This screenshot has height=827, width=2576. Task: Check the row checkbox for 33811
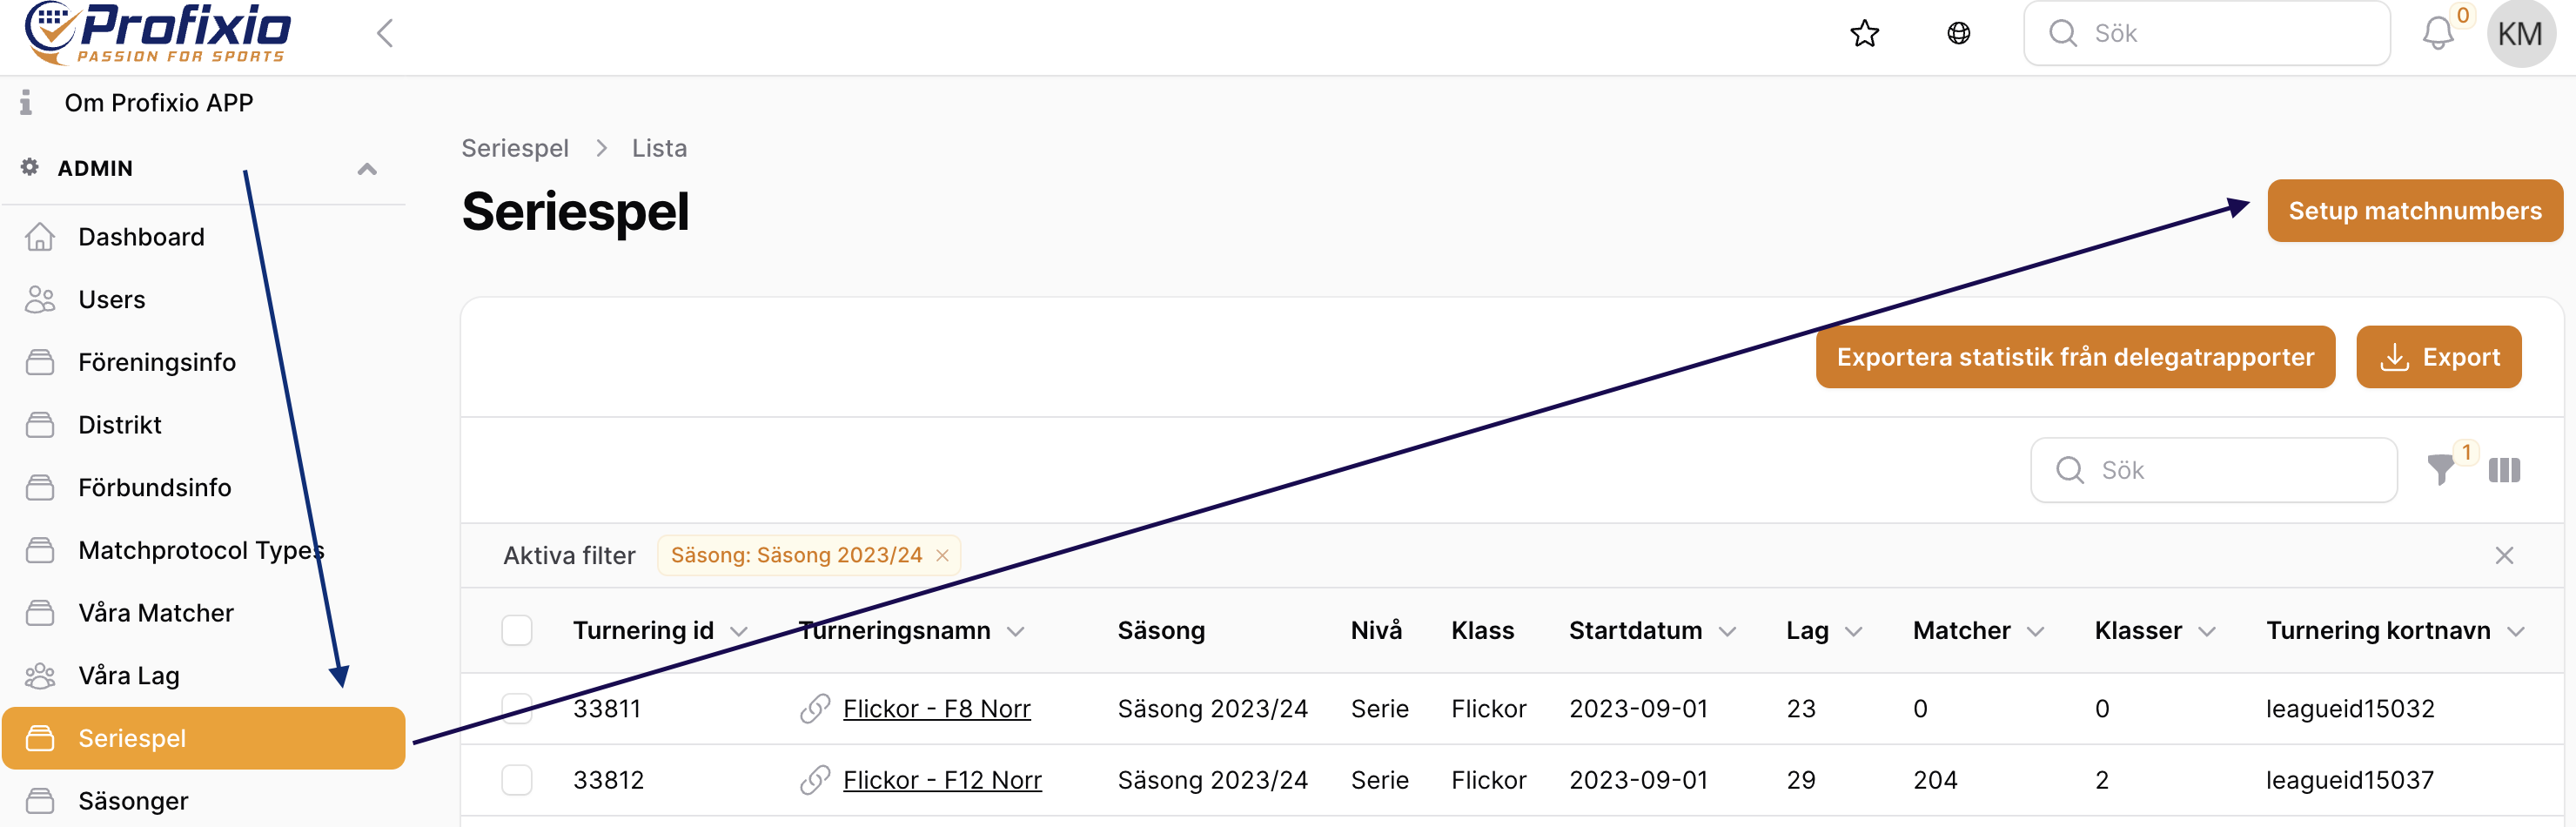click(517, 709)
